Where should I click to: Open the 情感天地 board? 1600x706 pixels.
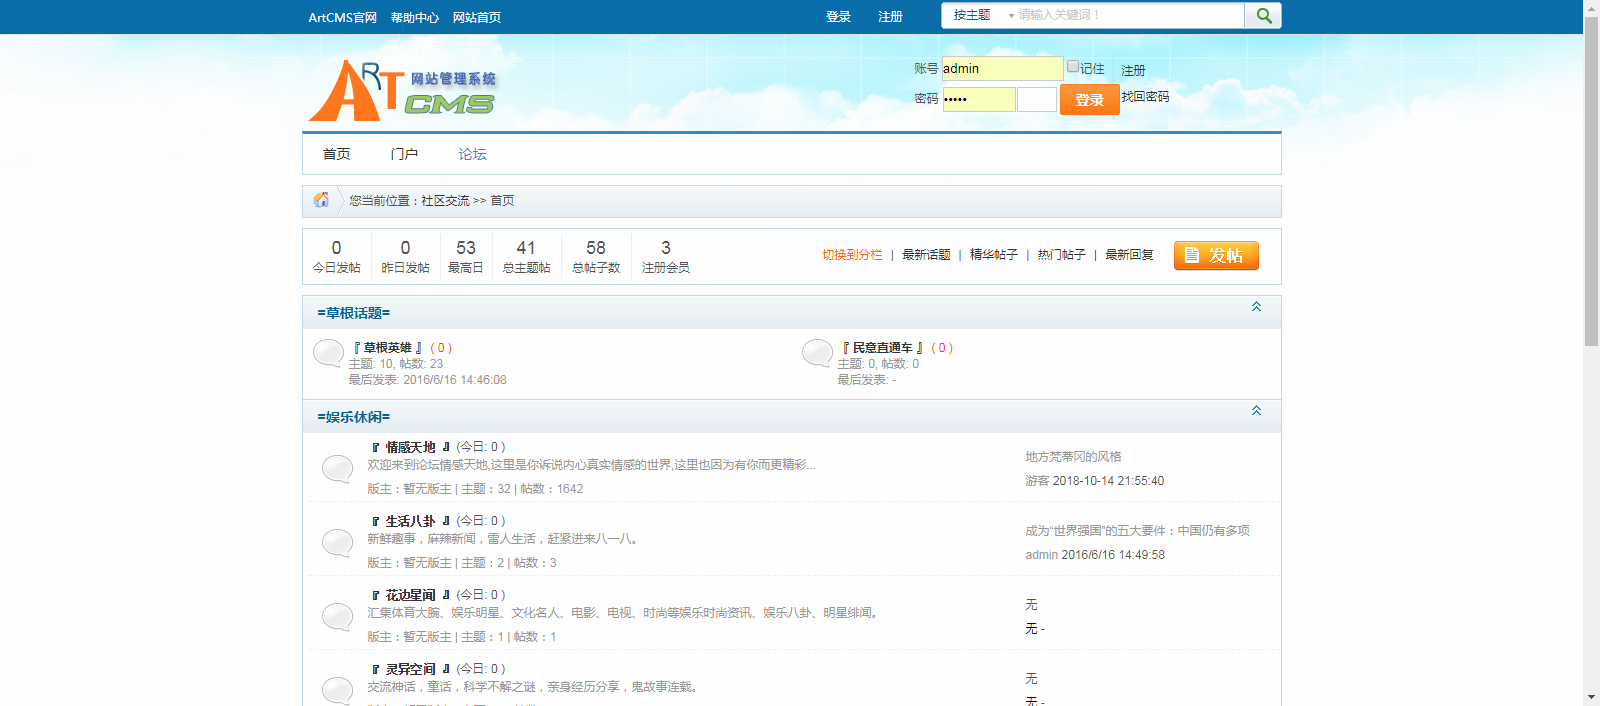click(x=411, y=447)
